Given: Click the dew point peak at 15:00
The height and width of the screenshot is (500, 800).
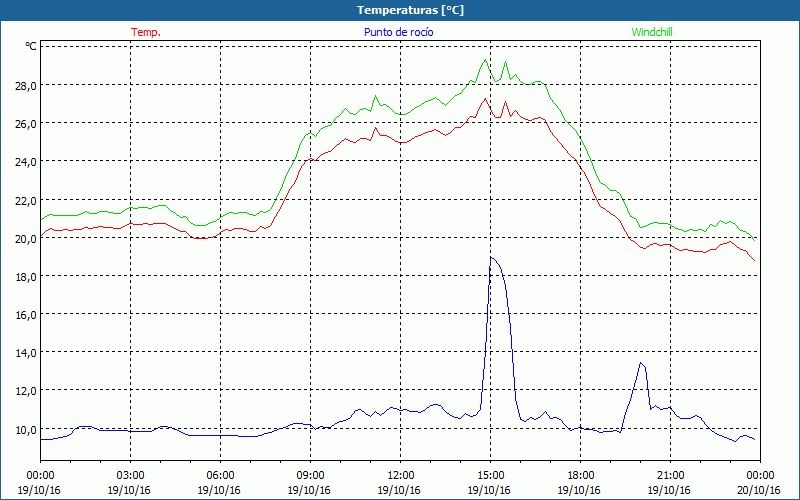Looking at the screenshot, I should click(491, 258).
